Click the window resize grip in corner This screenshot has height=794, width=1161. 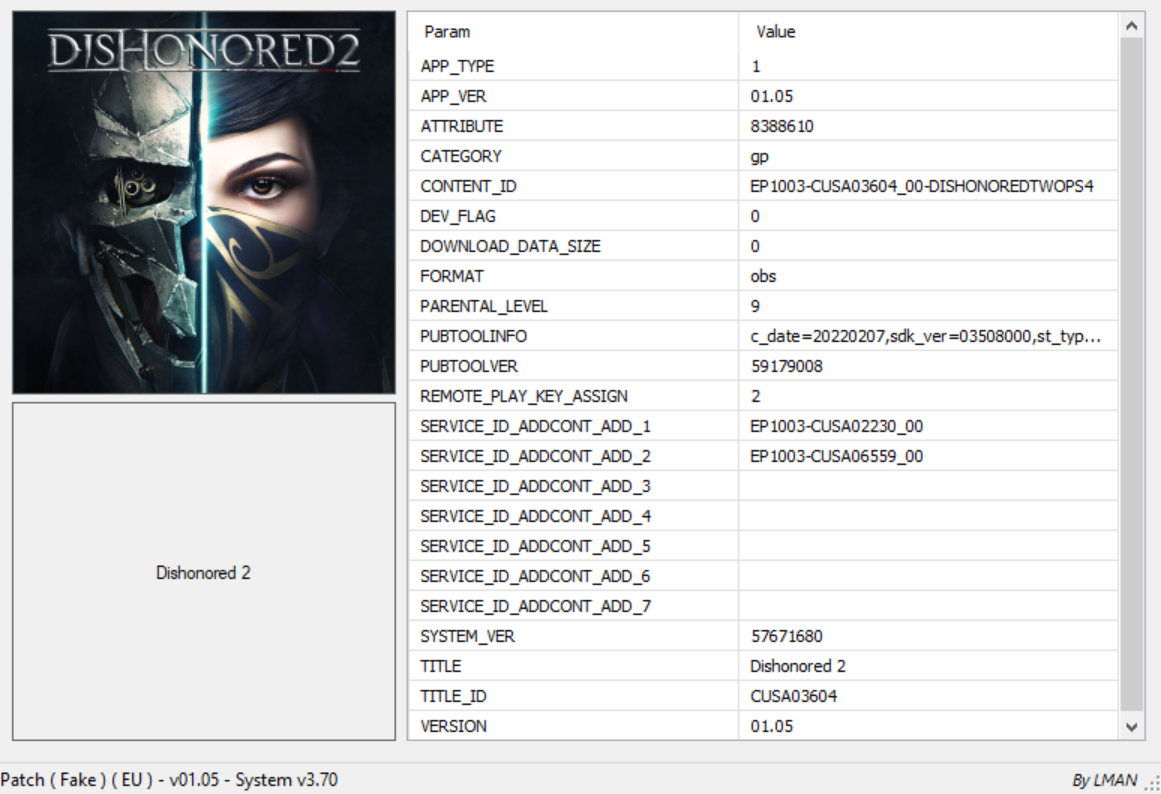point(1153,784)
